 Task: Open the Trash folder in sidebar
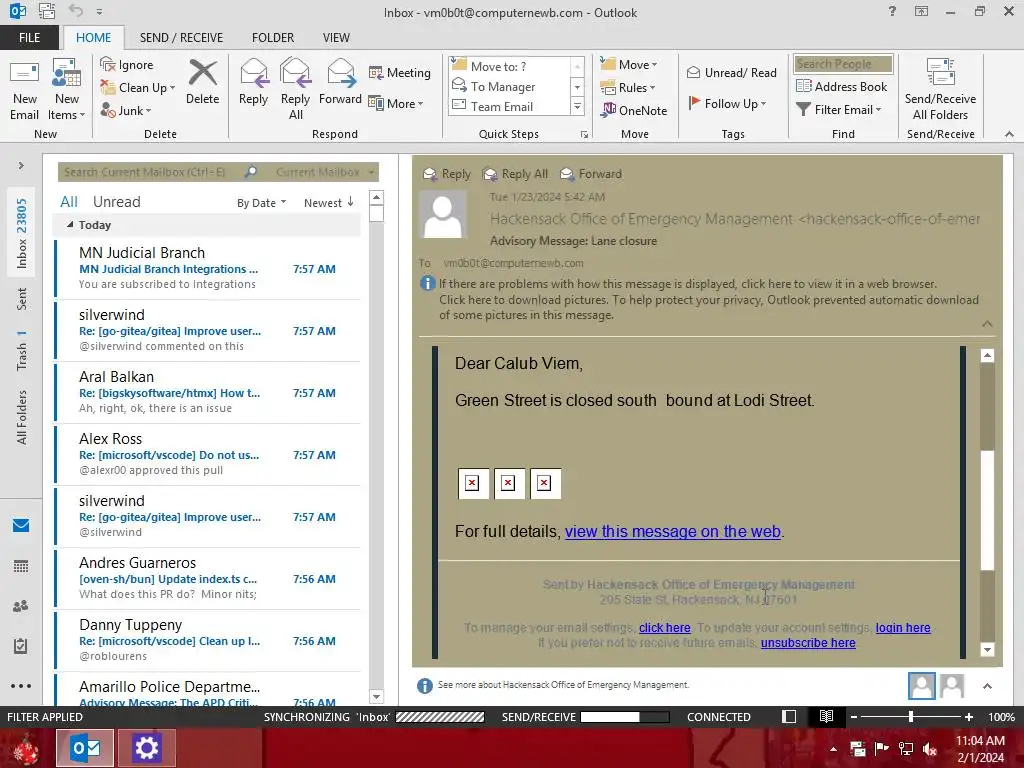[x=22, y=351]
